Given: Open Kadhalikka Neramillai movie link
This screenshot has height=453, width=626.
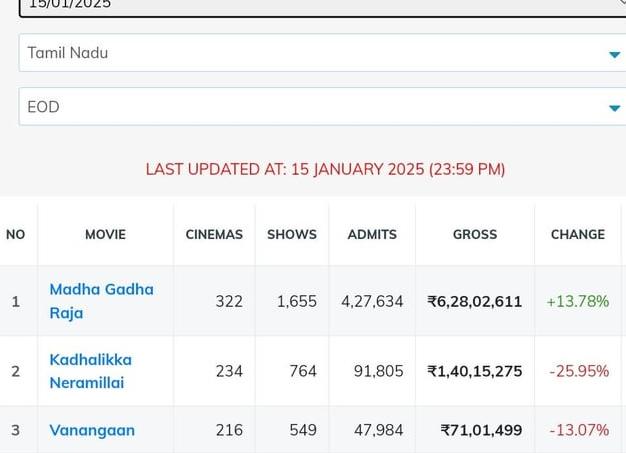Looking at the screenshot, I should pos(91,371).
